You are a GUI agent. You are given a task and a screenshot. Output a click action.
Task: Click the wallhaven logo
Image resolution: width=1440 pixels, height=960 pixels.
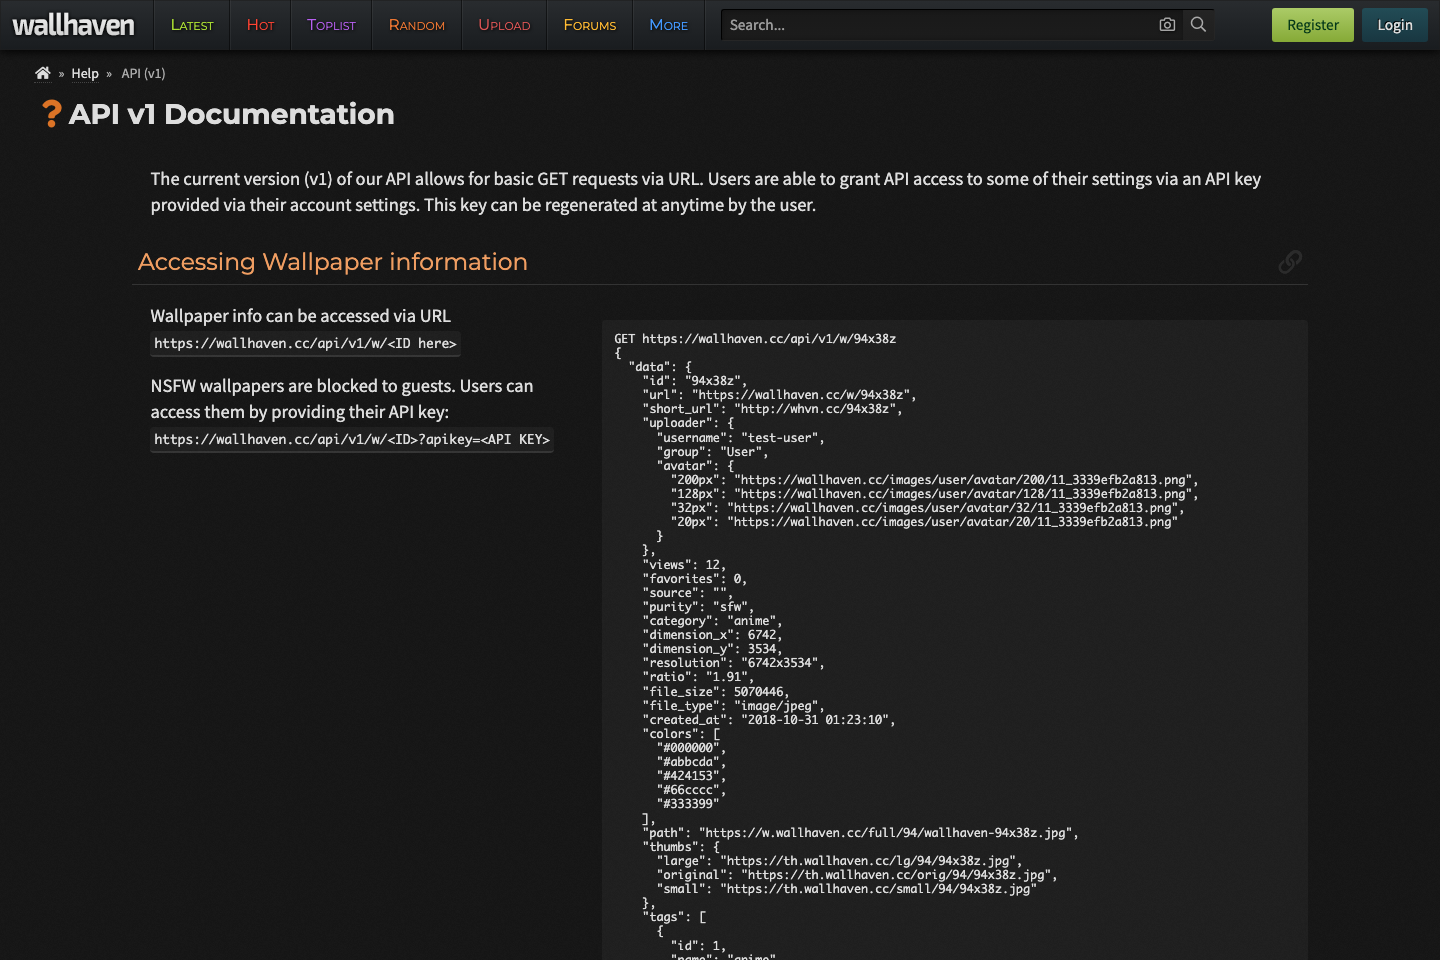[74, 25]
